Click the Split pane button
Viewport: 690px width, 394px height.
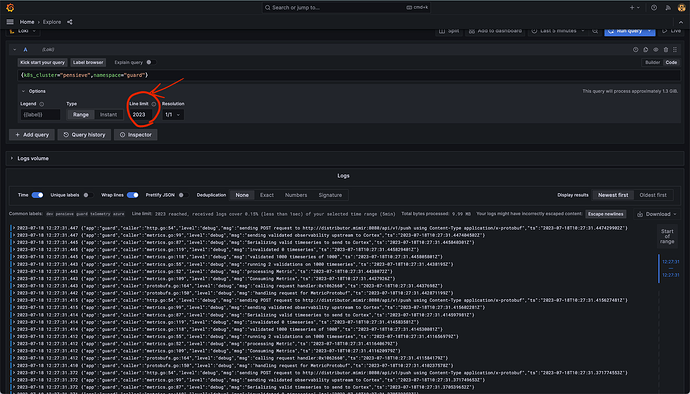coord(449,31)
